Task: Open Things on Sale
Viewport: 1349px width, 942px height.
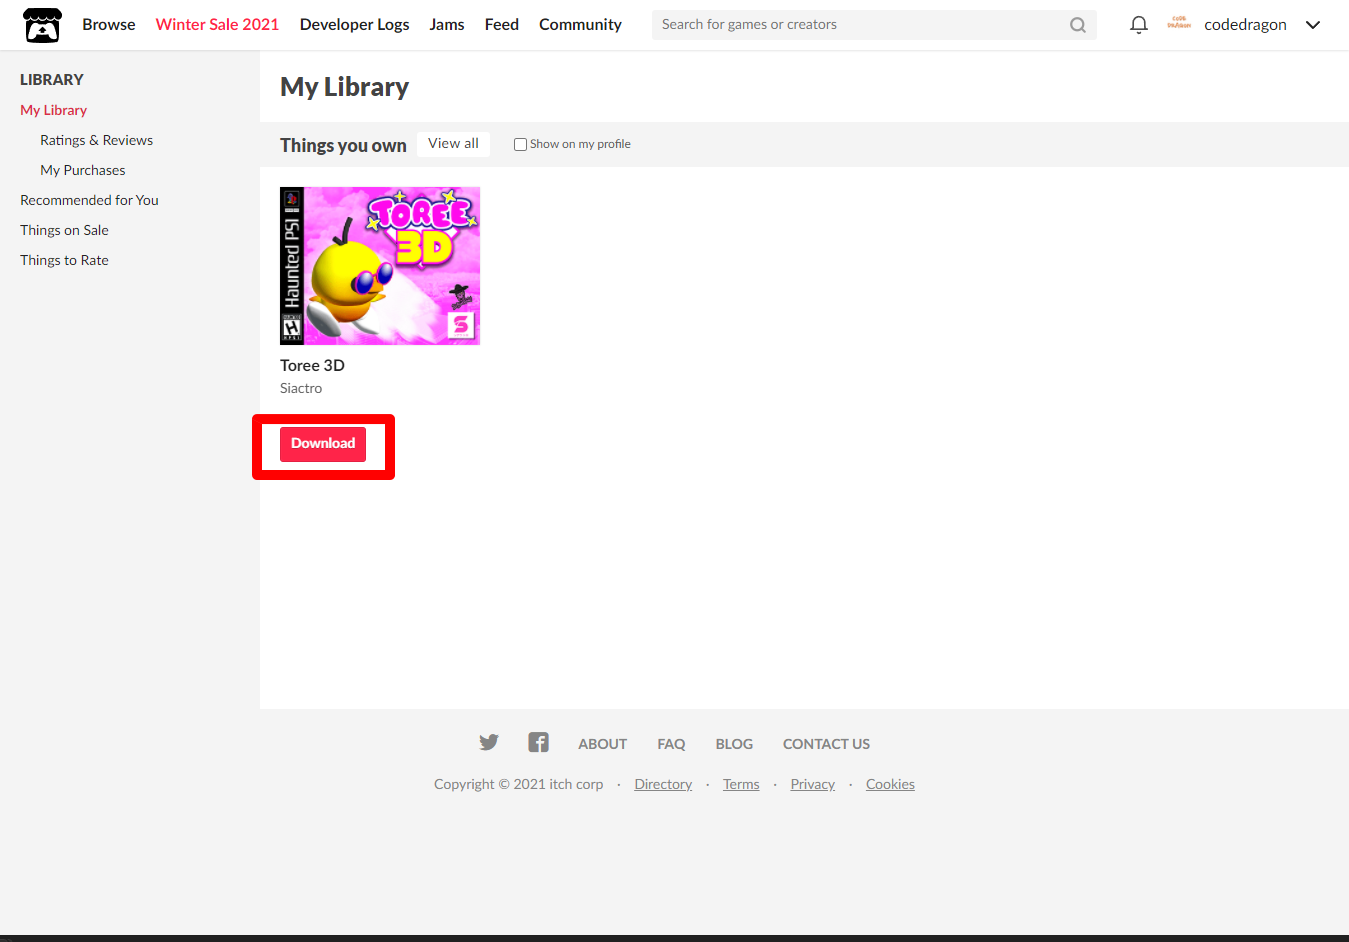Action: pos(64,230)
